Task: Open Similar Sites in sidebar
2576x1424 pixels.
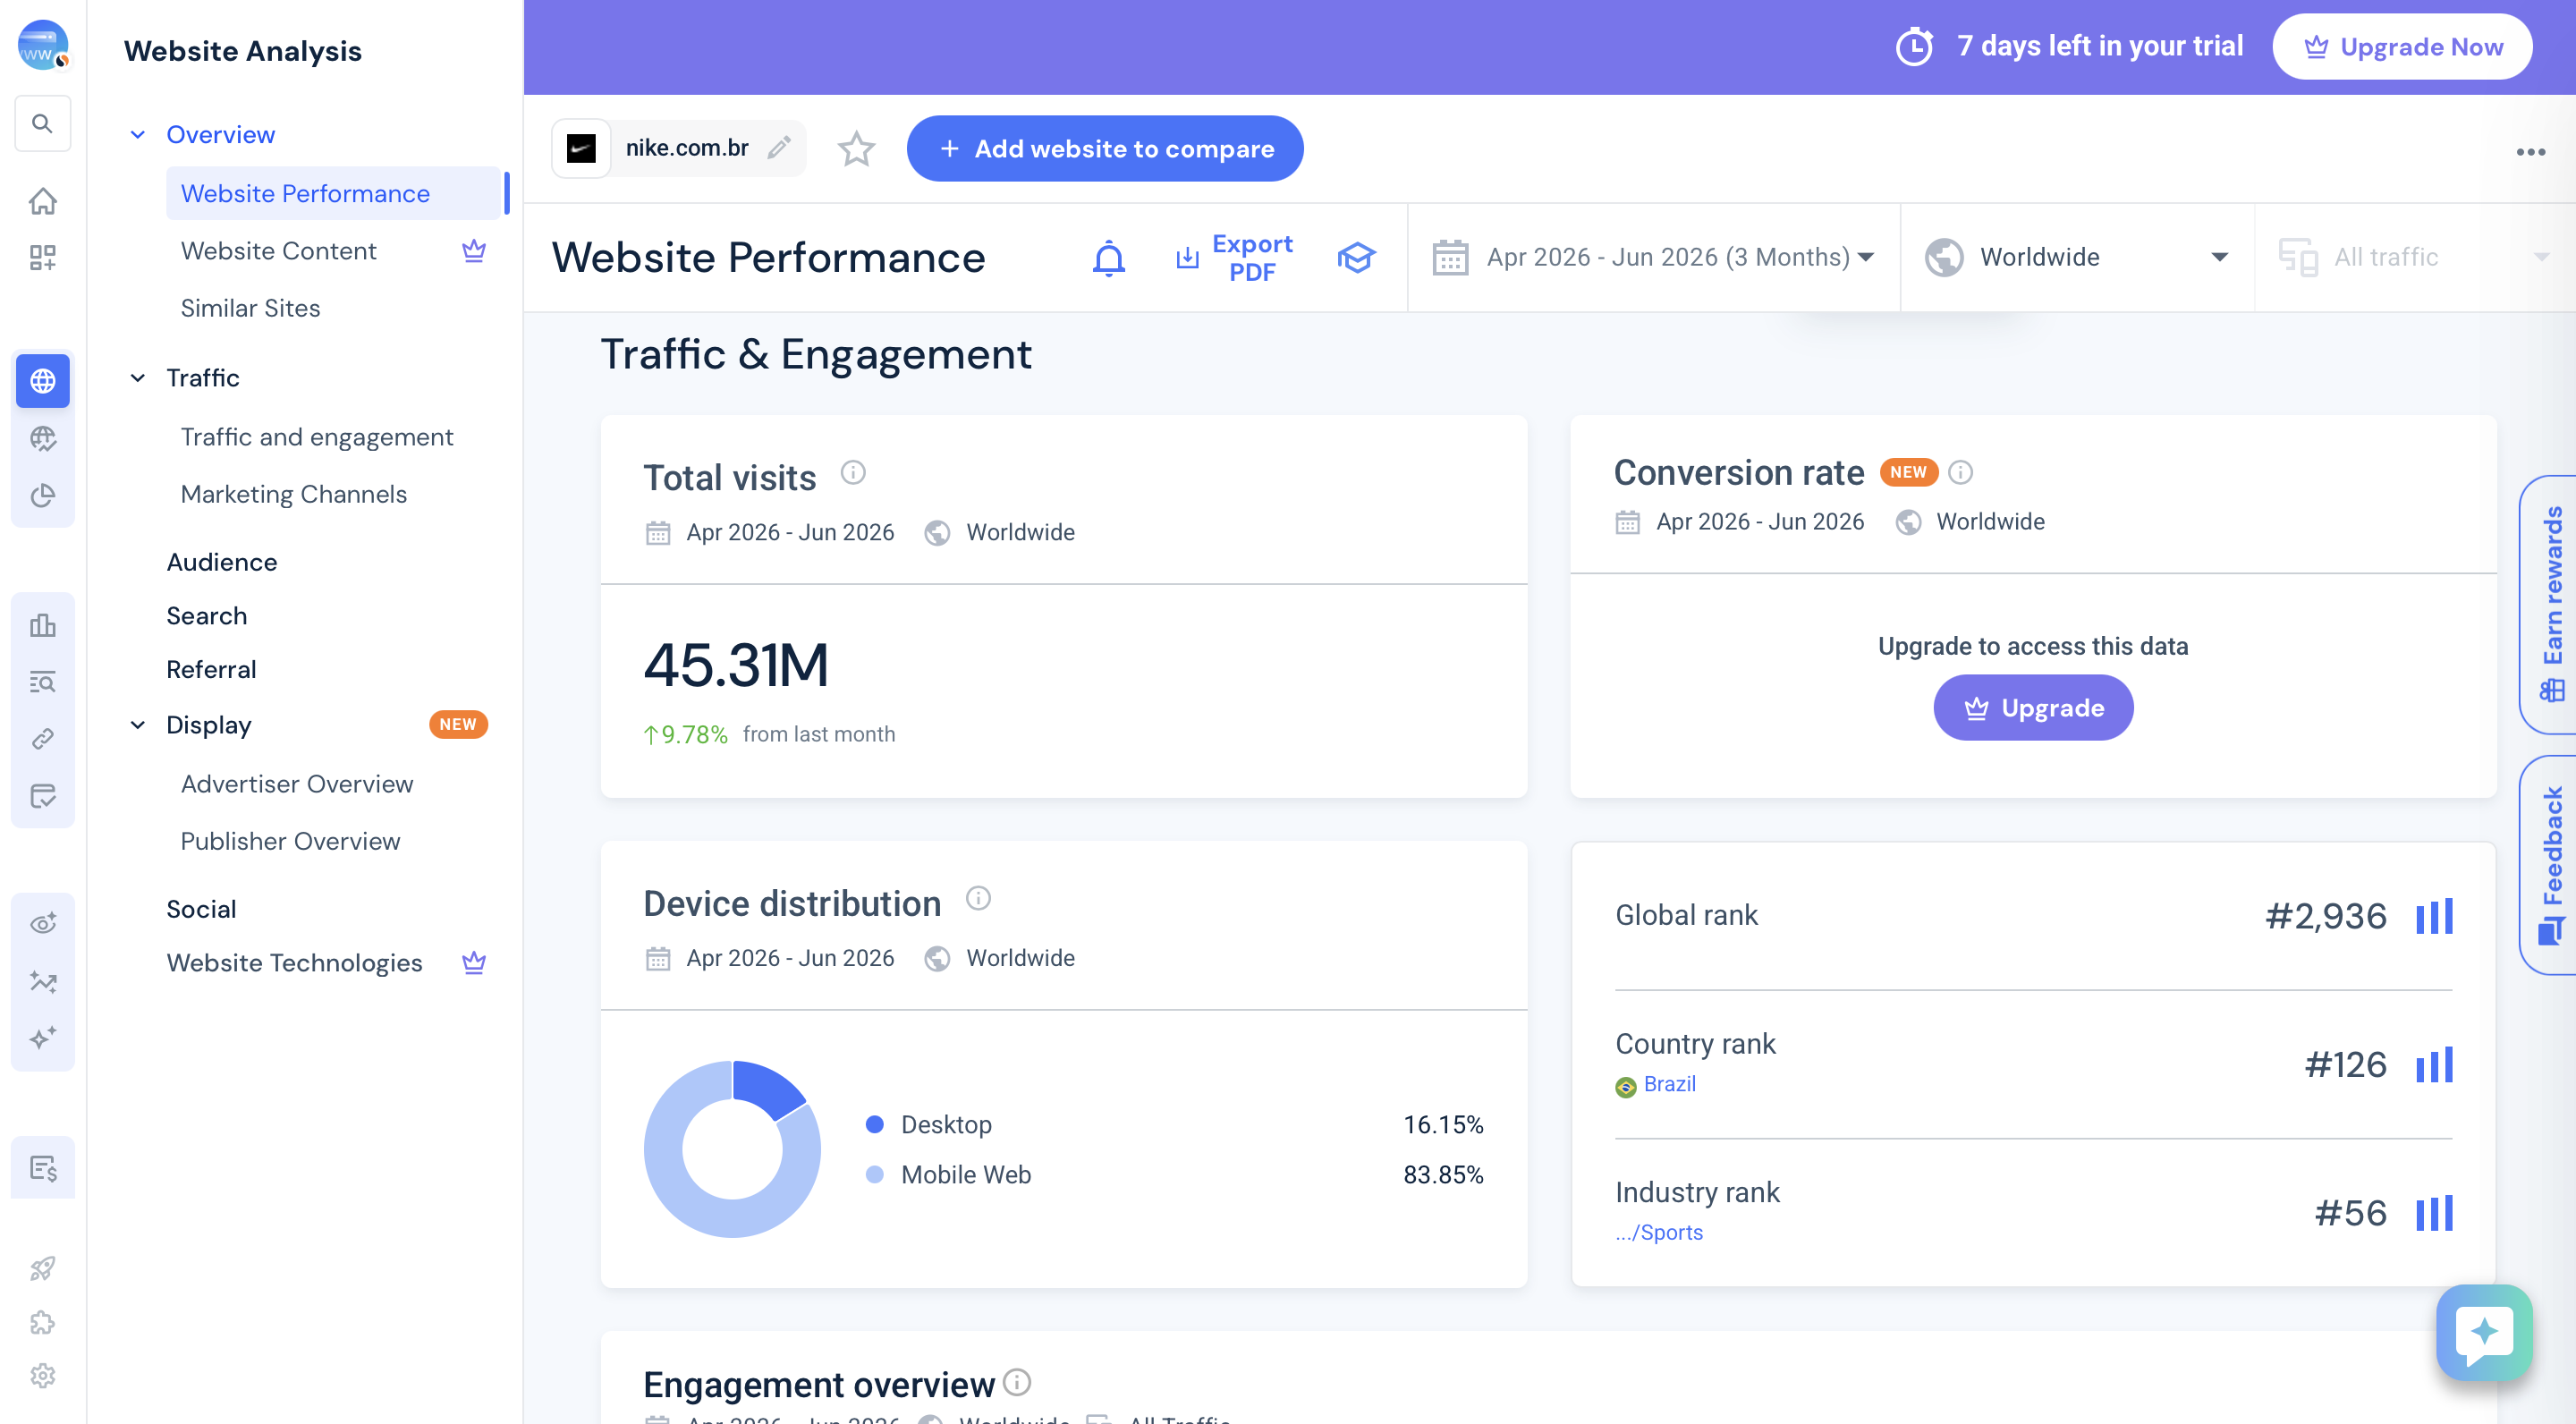Action: [x=333, y=308]
